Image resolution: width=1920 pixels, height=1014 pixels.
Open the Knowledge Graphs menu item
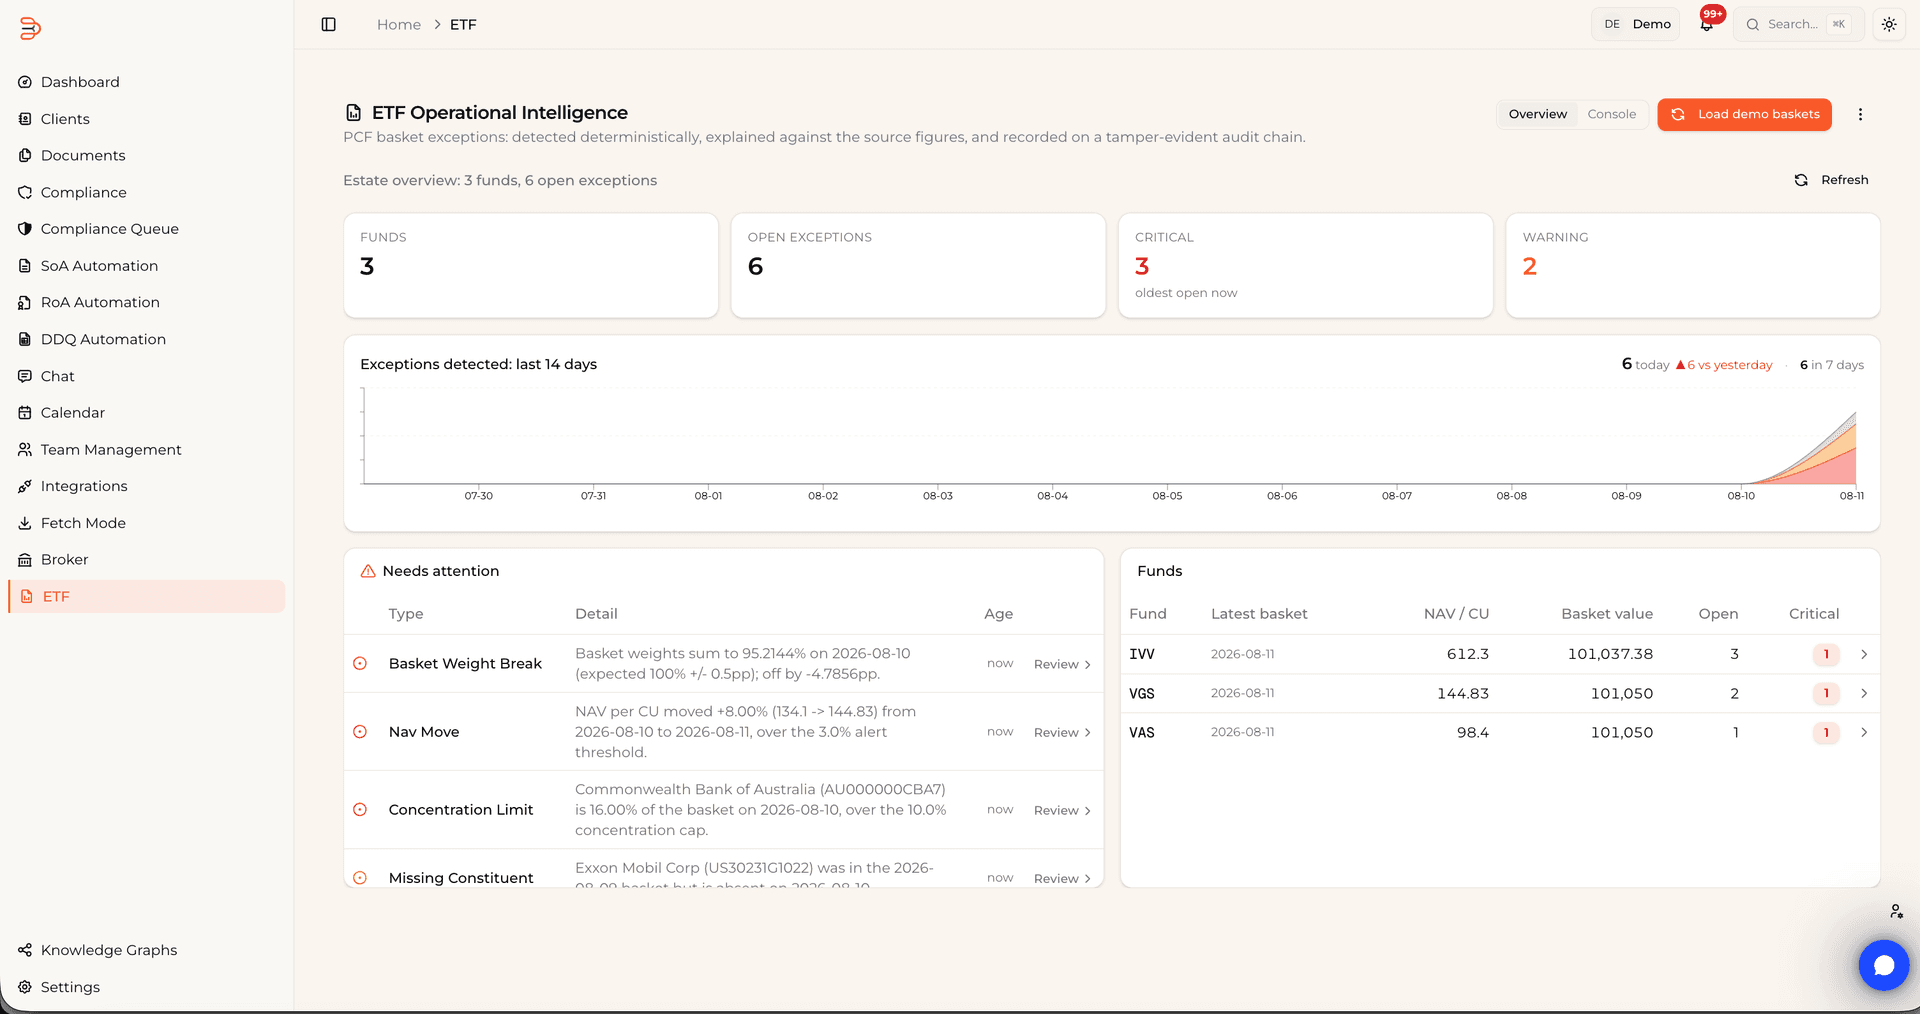click(146, 950)
